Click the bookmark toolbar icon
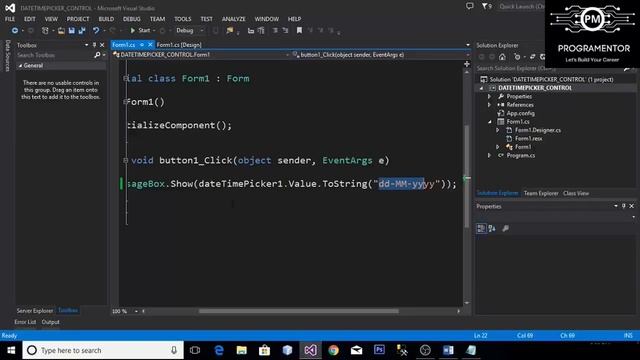The height and width of the screenshot is (360, 640). click(299, 31)
